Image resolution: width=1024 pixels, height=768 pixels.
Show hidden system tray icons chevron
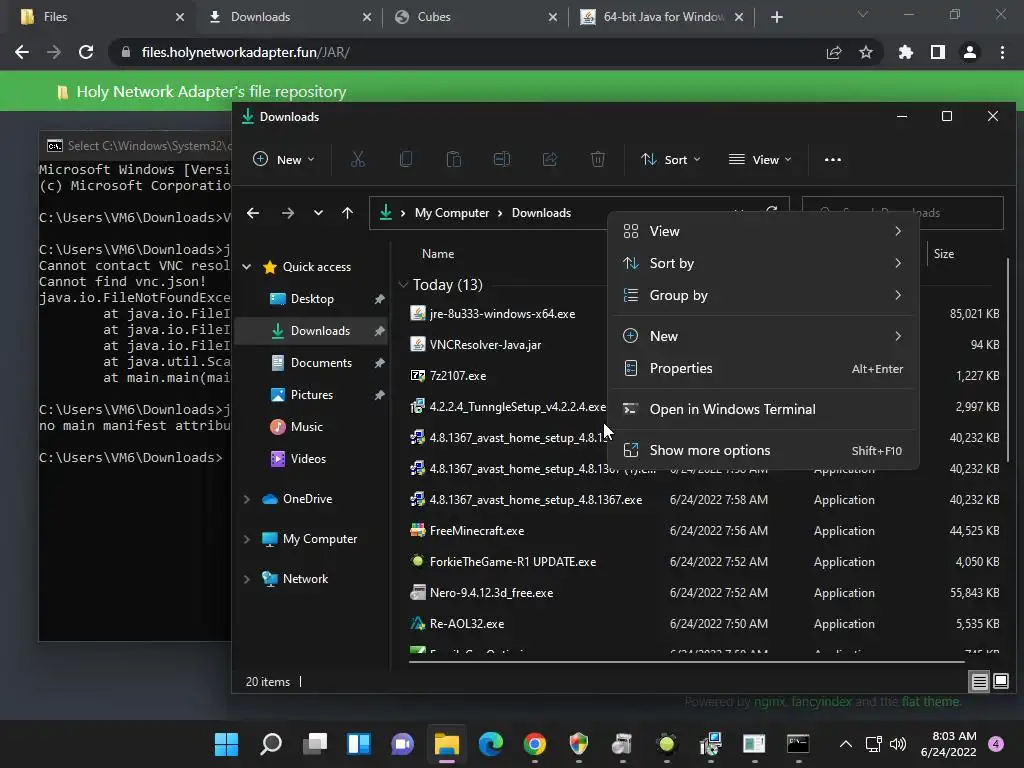(846, 744)
